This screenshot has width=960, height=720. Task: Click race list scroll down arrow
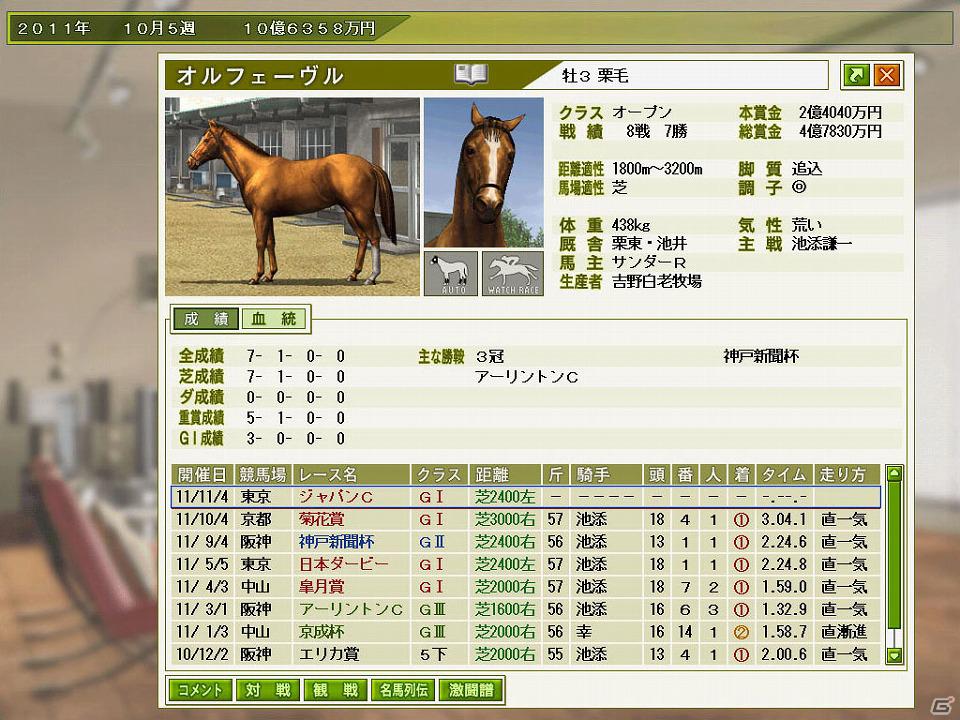click(894, 656)
